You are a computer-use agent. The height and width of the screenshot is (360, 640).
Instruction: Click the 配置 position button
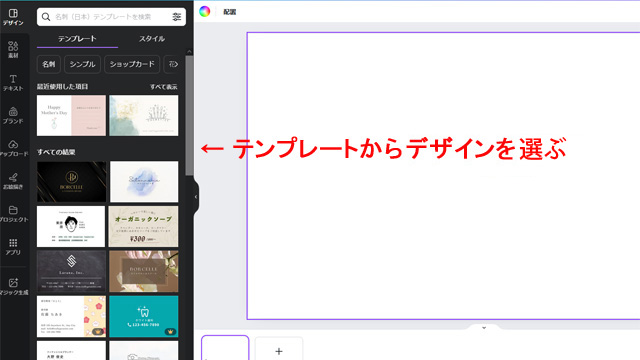[230, 12]
